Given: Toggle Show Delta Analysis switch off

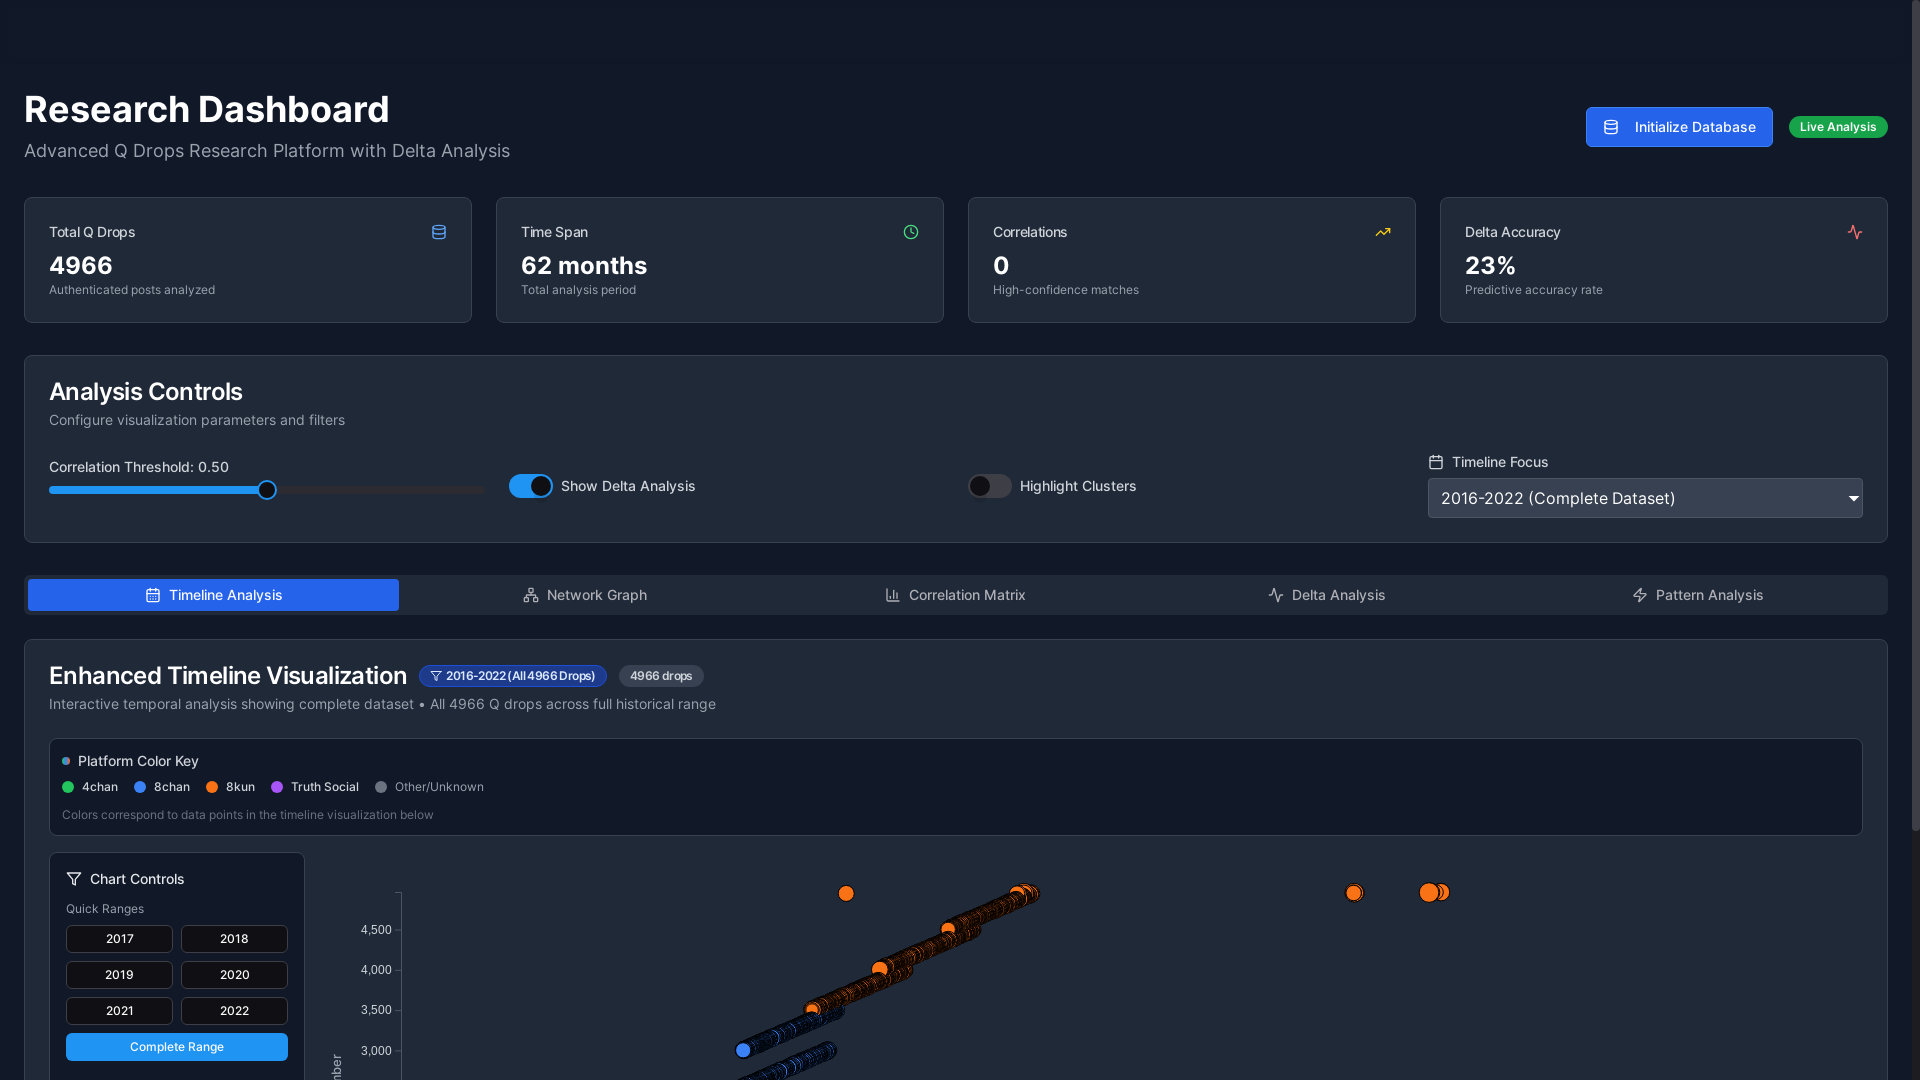Looking at the screenshot, I should pyautogui.click(x=531, y=486).
